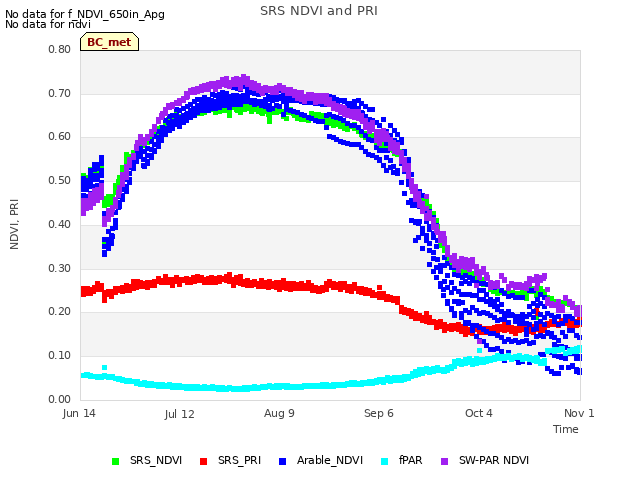Click the 0.20 y-axis tick value
The height and width of the screenshot is (480, 640).
pos(60,311)
